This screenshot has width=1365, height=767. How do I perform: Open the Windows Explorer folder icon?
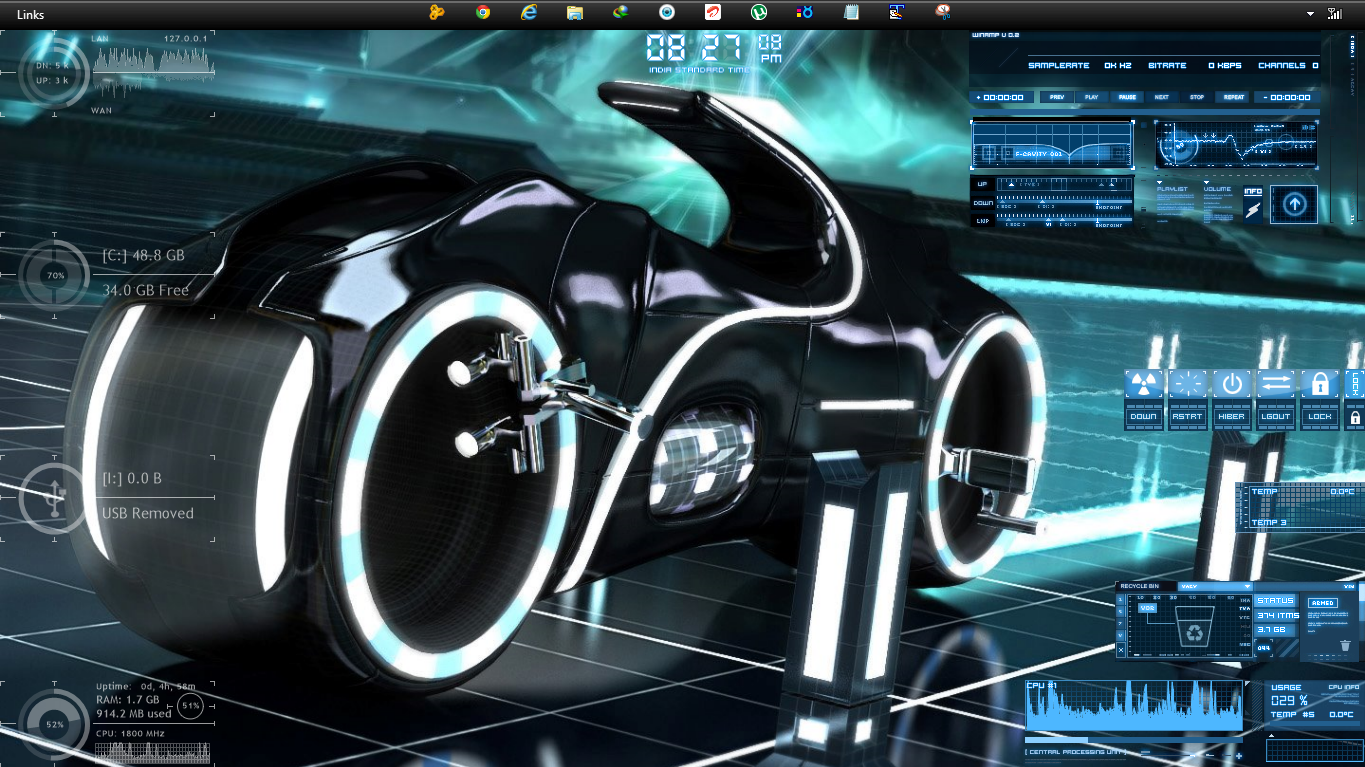[575, 13]
